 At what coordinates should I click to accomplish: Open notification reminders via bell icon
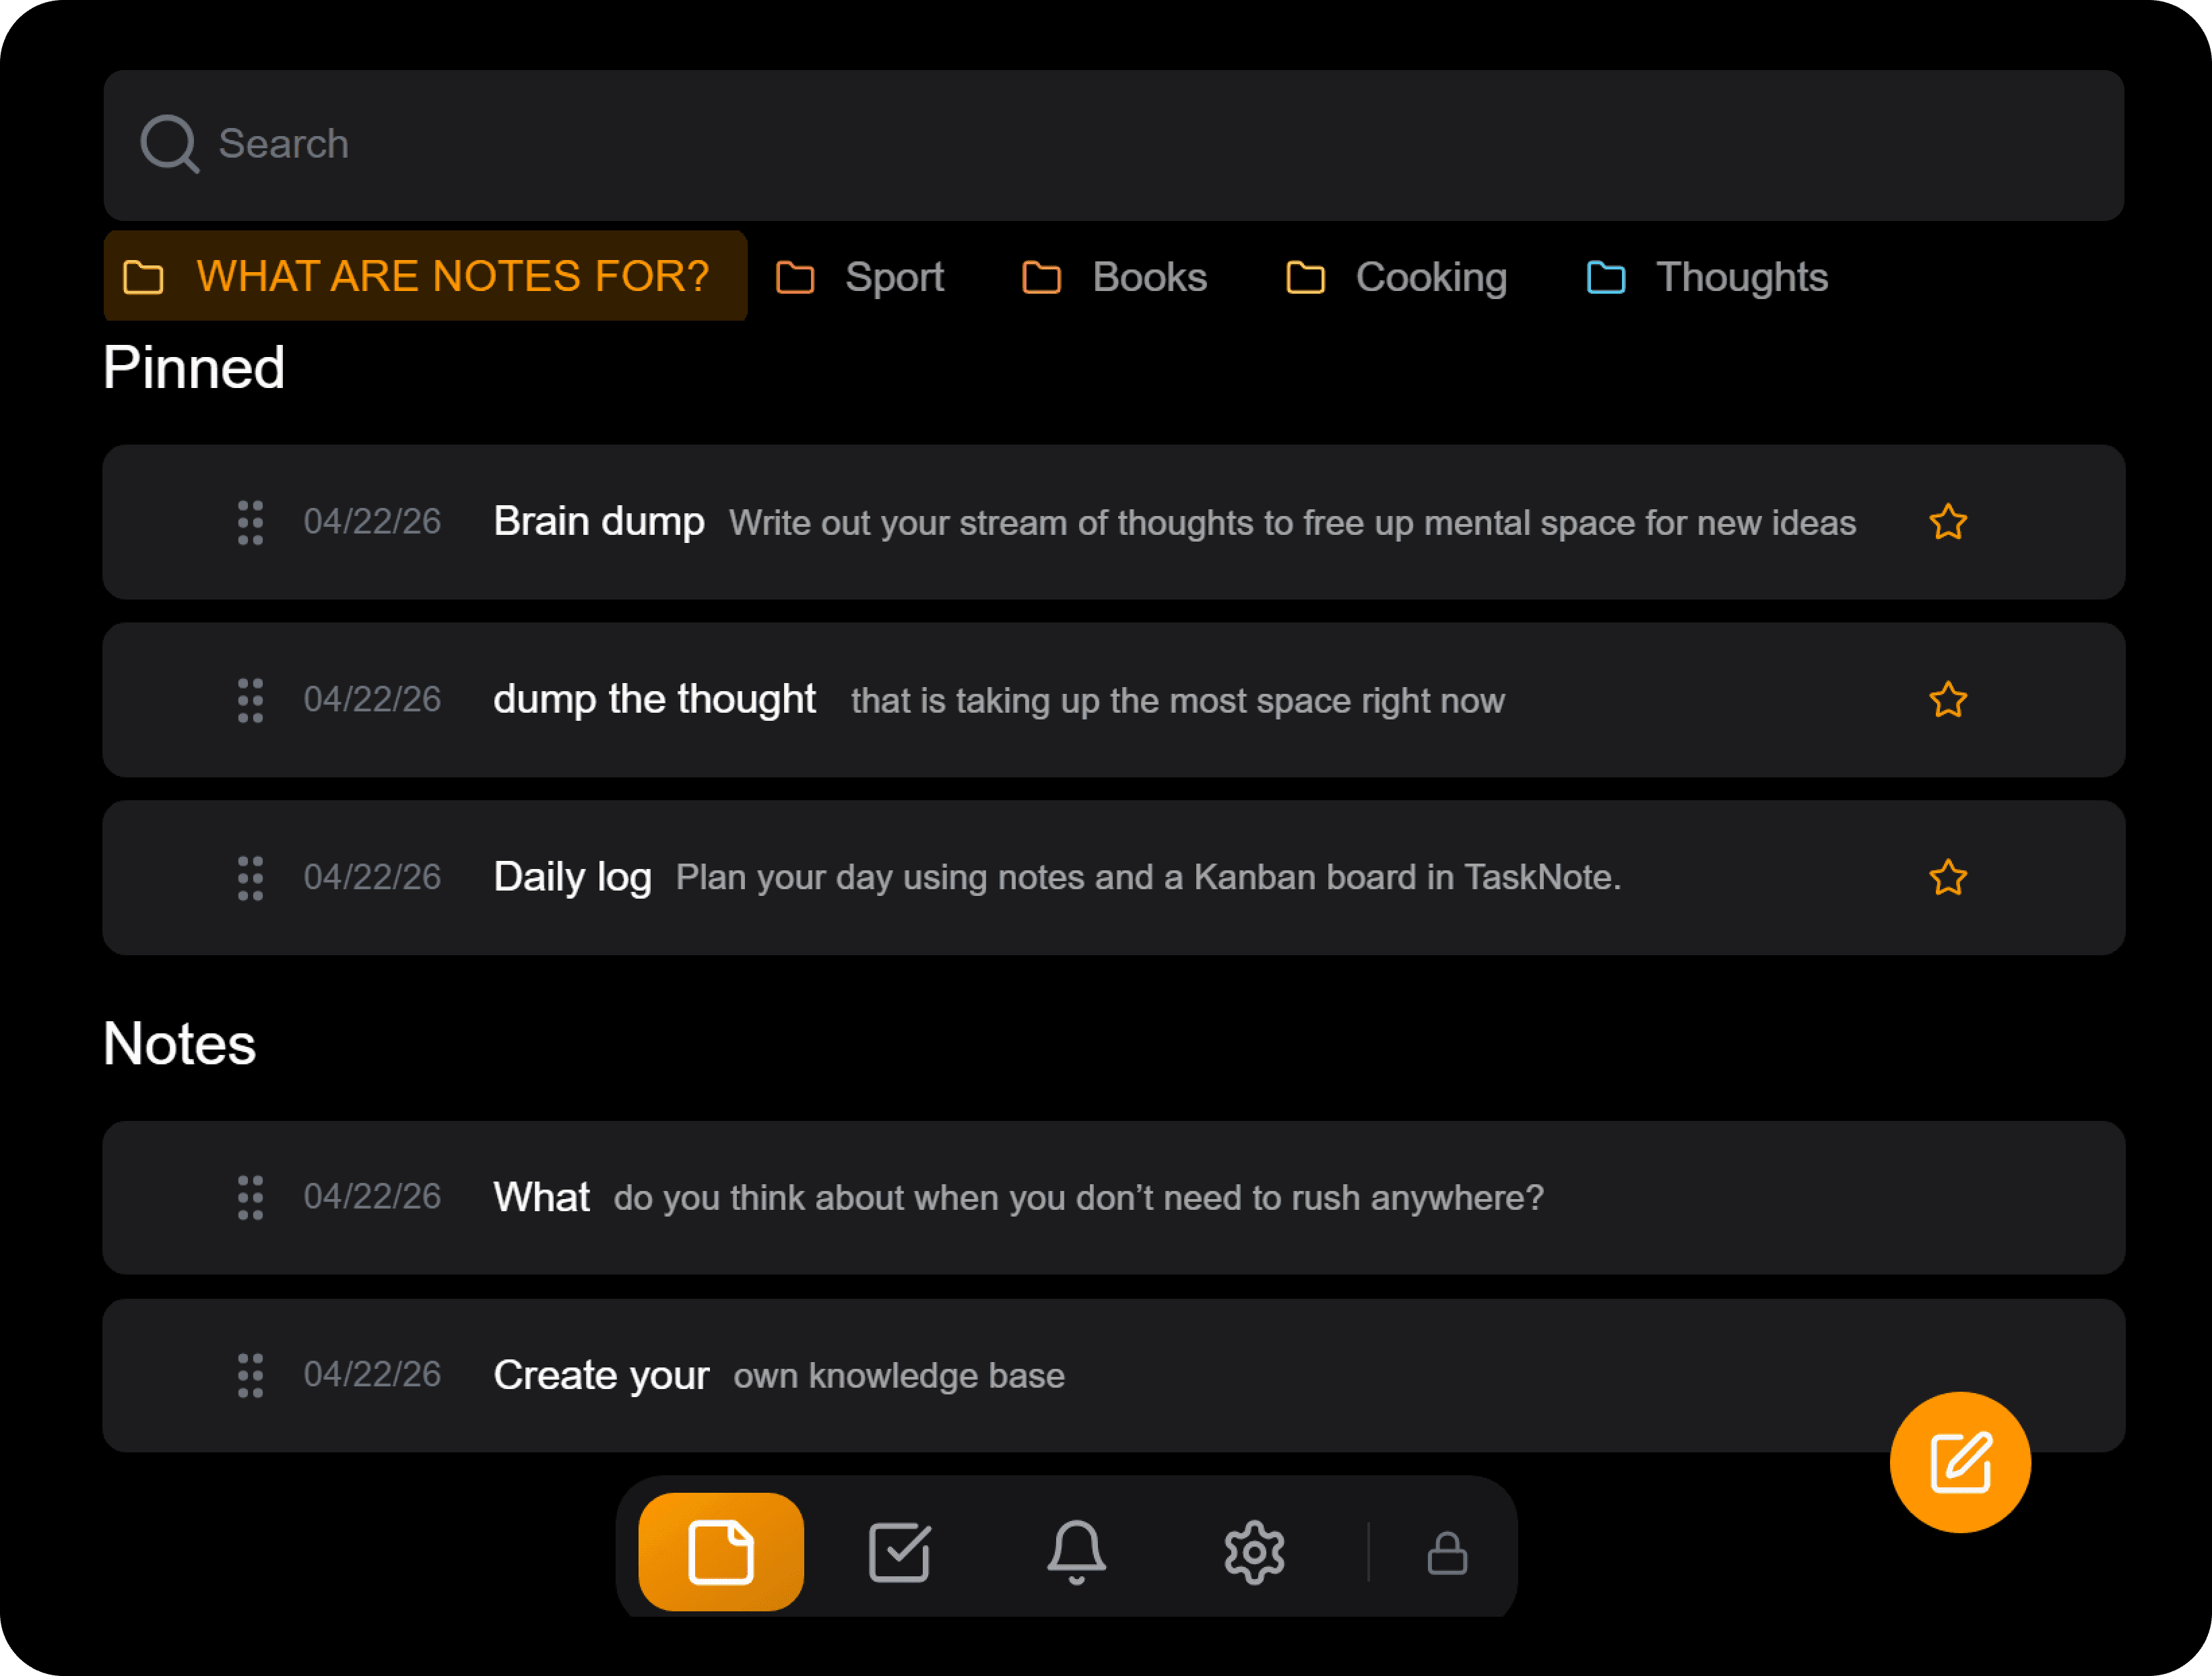(x=1075, y=1551)
